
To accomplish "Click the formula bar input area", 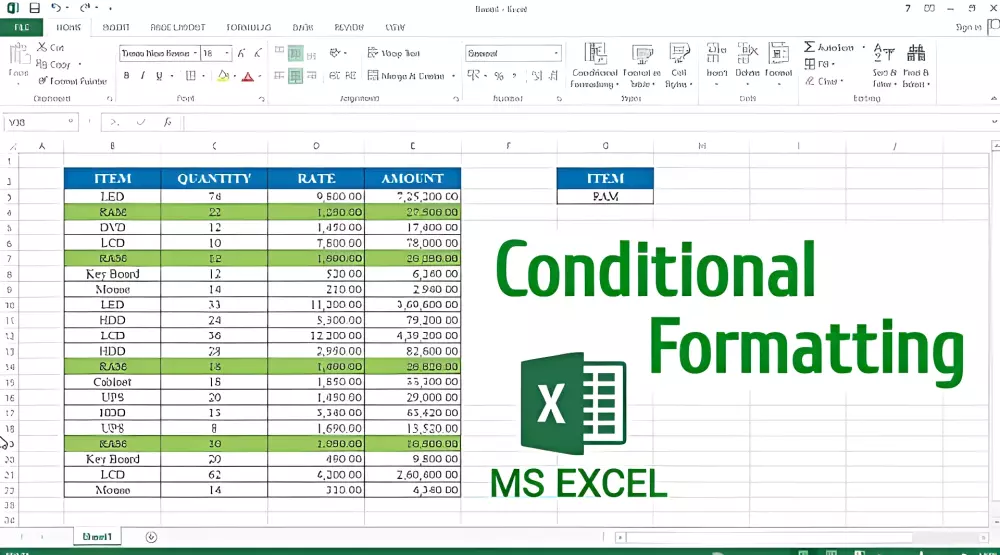I will click(587, 122).
